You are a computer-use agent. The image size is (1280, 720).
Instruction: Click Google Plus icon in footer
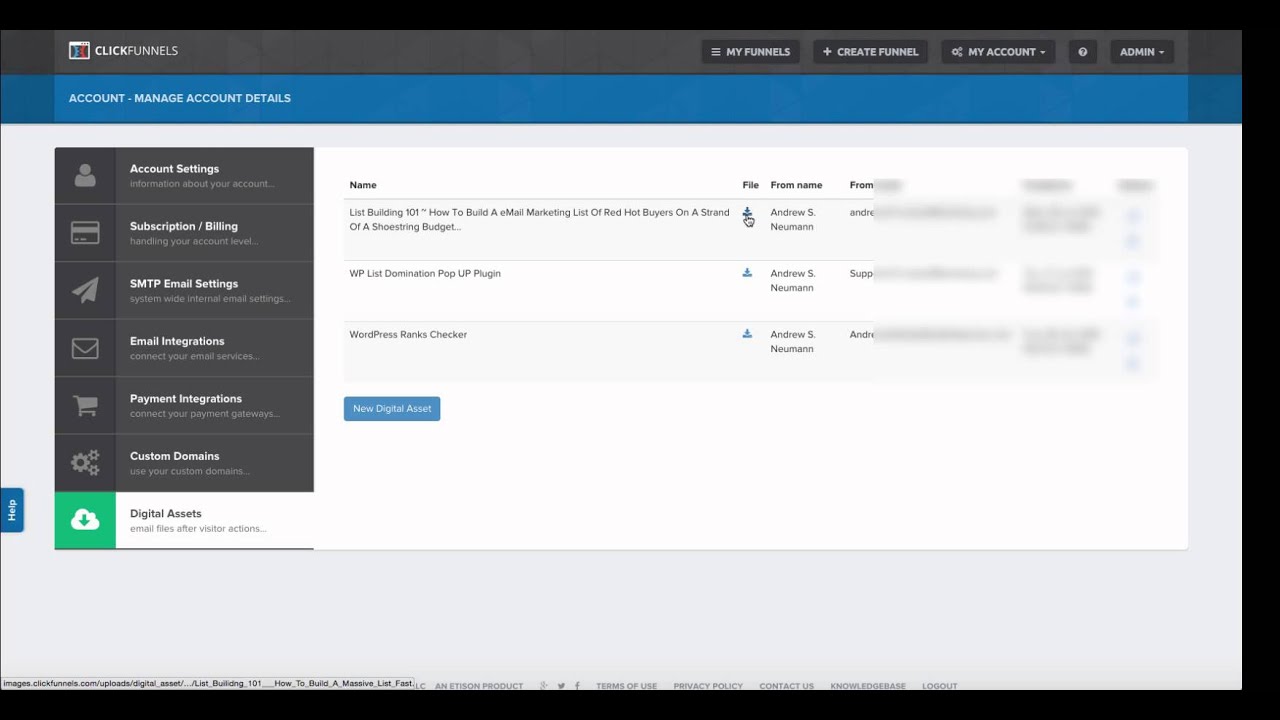pyautogui.click(x=544, y=686)
